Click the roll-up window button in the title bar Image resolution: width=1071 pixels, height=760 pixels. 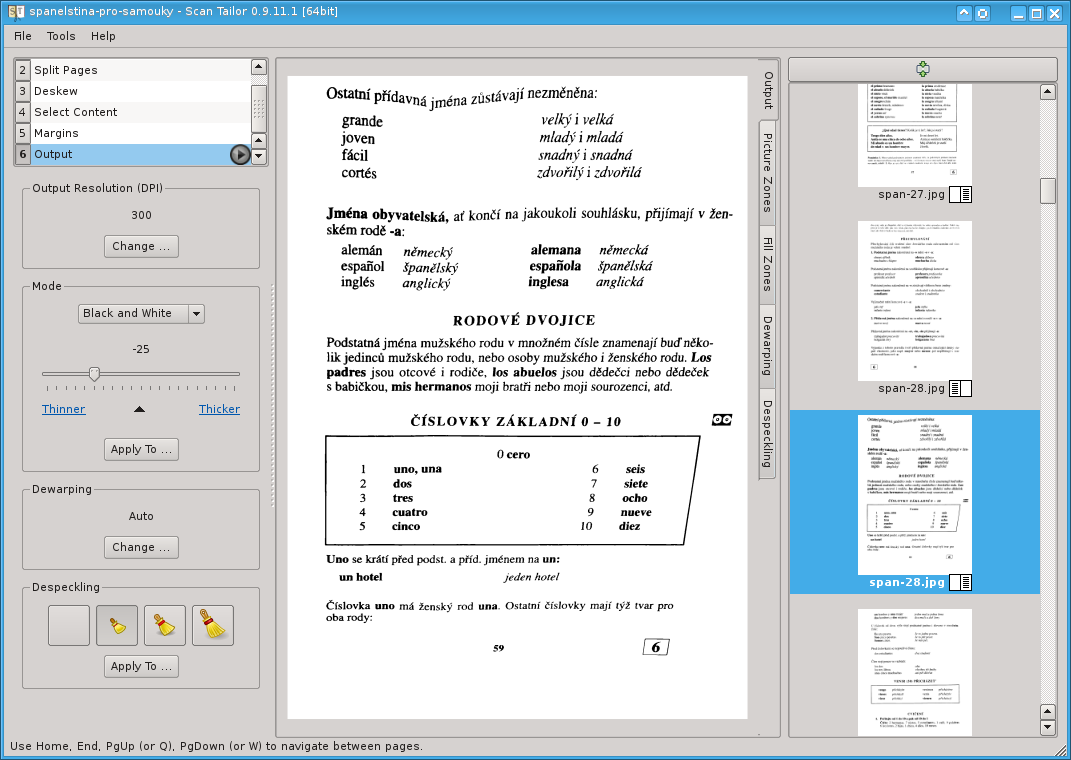[964, 13]
